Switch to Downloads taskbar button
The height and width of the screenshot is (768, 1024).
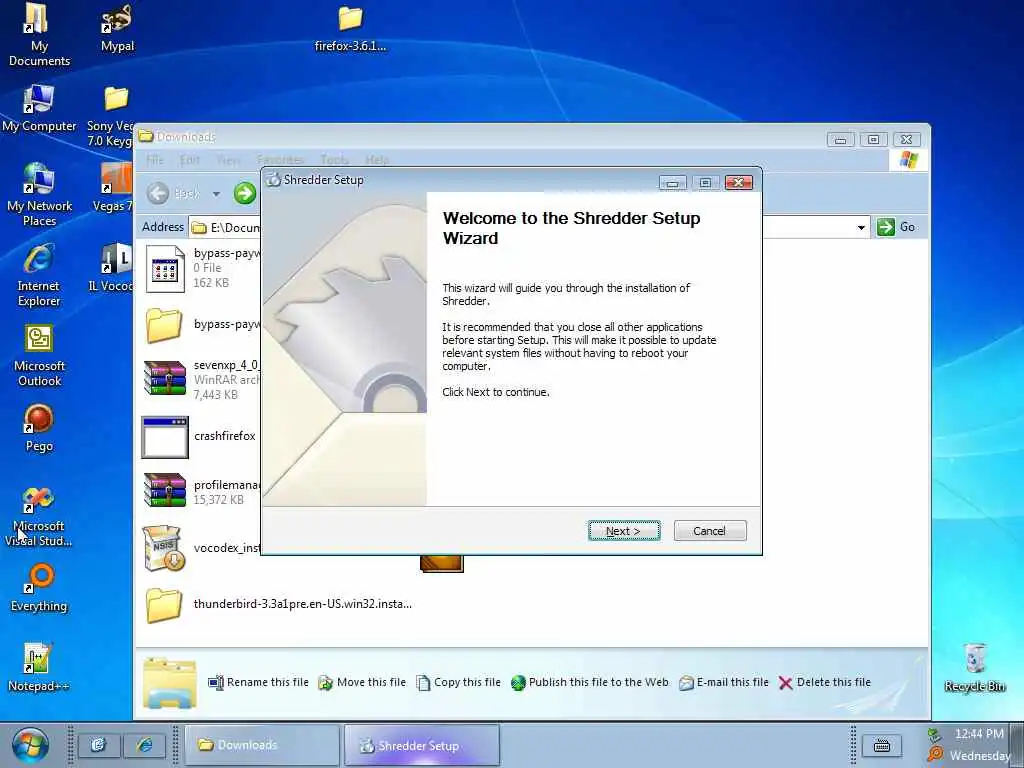(x=262, y=745)
